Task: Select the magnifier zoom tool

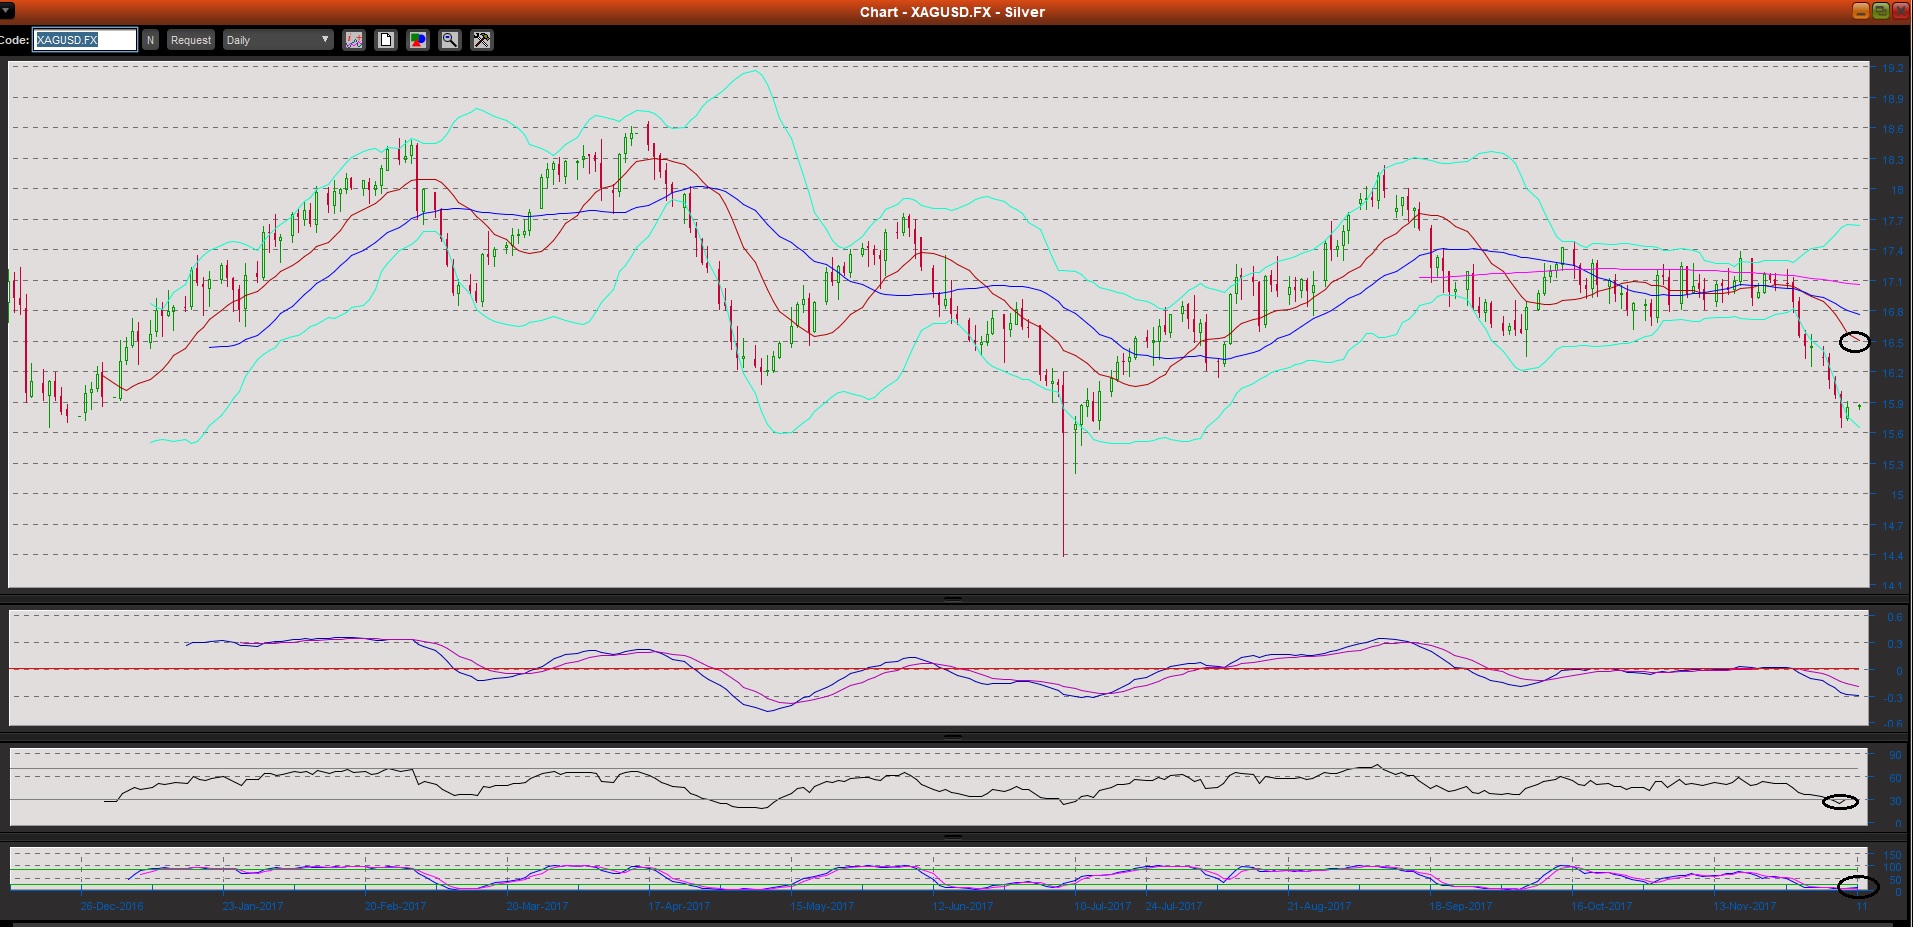Action: pyautogui.click(x=450, y=40)
